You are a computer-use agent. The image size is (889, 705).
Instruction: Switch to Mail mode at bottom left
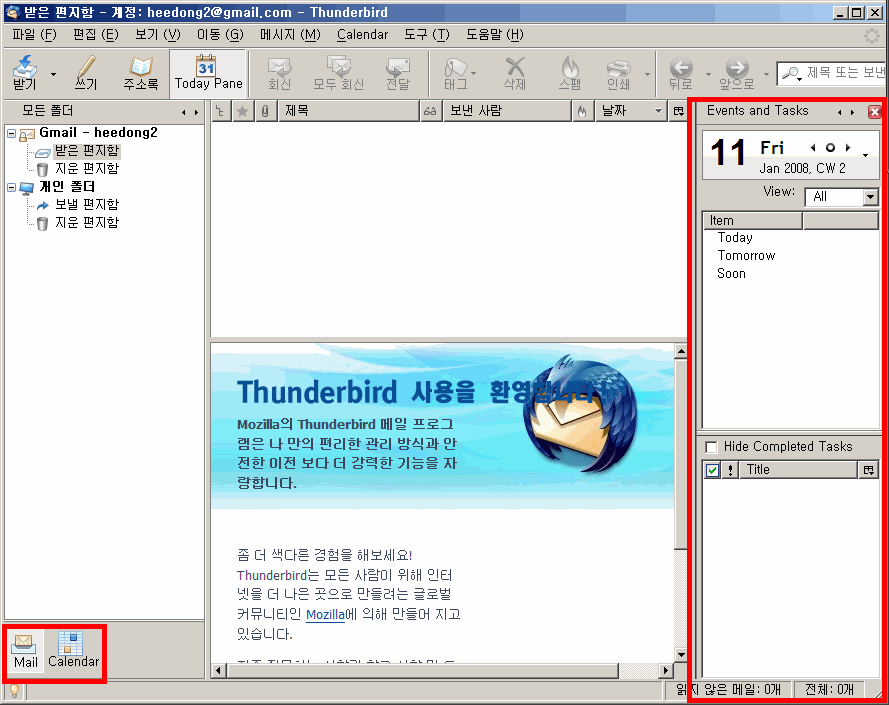[x=26, y=651]
